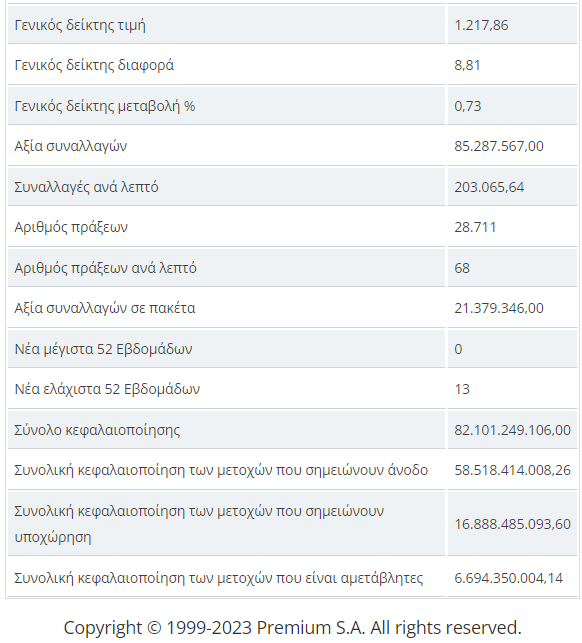
Task: Select the value 6.694.350.004,14
Action: pos(509,578)
